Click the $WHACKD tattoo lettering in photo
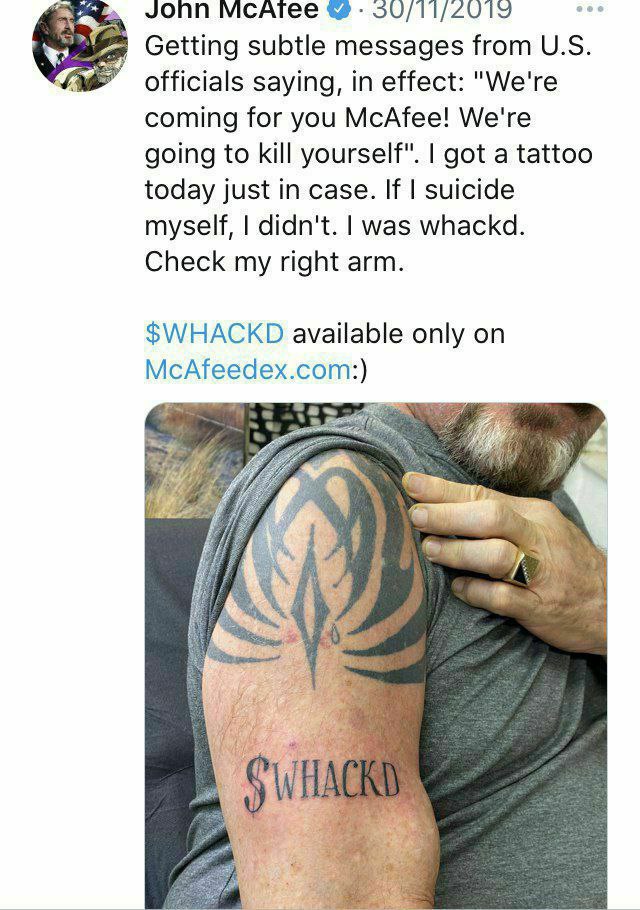Image resolution: width=640 pixels, height=910 pixels. [x=321, y=782]
